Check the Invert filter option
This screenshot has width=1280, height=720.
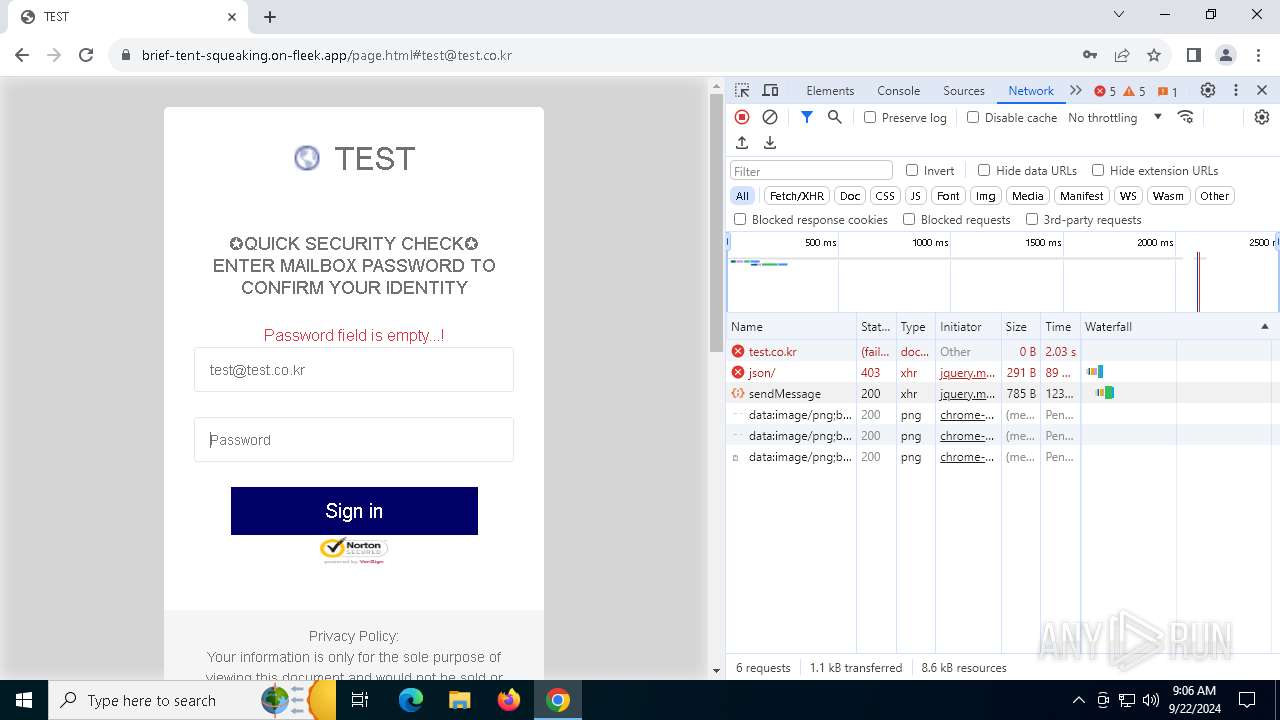point(912,170)
